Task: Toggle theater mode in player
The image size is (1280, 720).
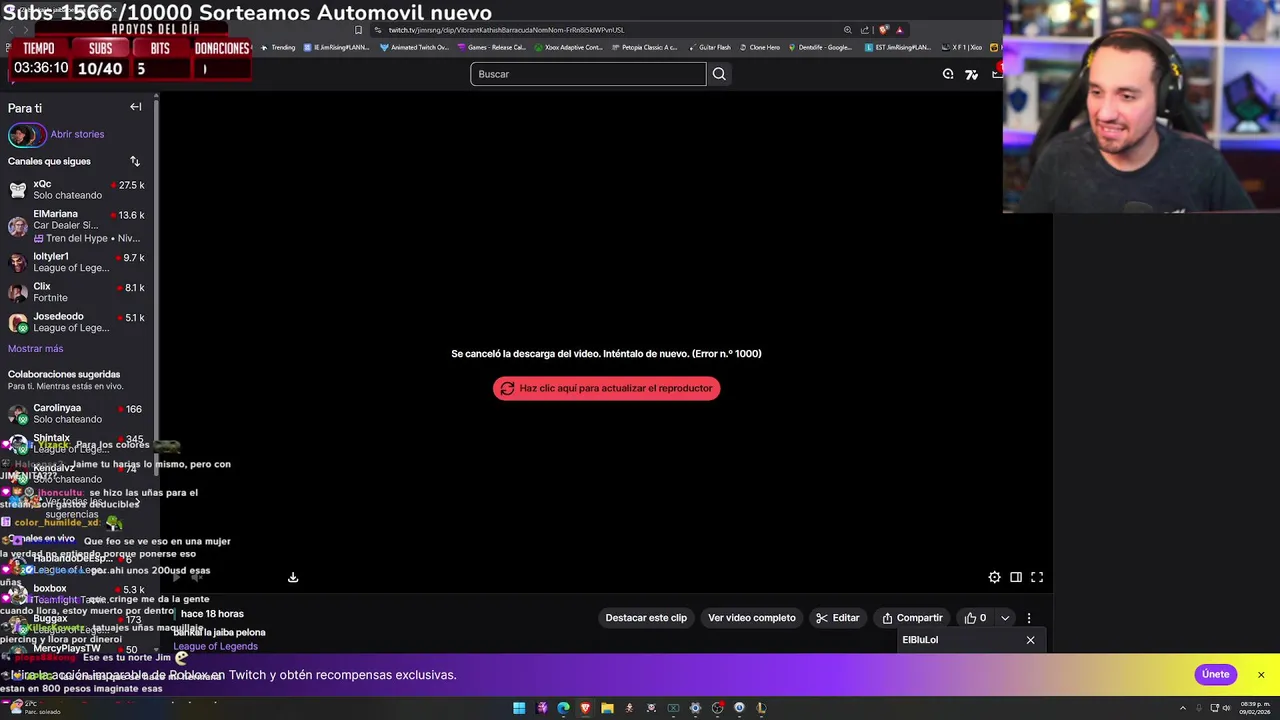Action: pyautogui.click(x=1016, y=577)
